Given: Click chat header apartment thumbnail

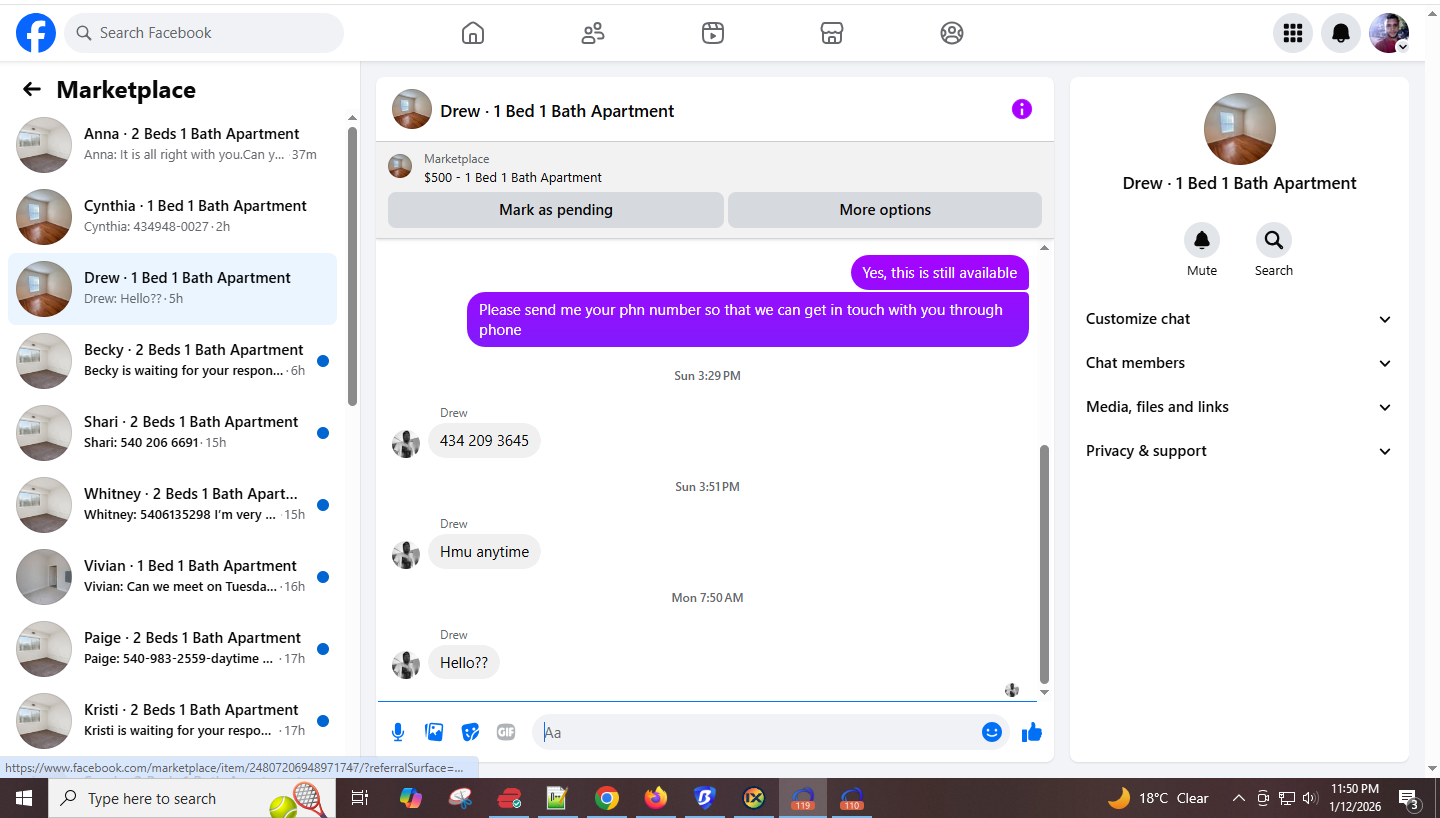Looking at the screenshot, I should pos(412,109).
